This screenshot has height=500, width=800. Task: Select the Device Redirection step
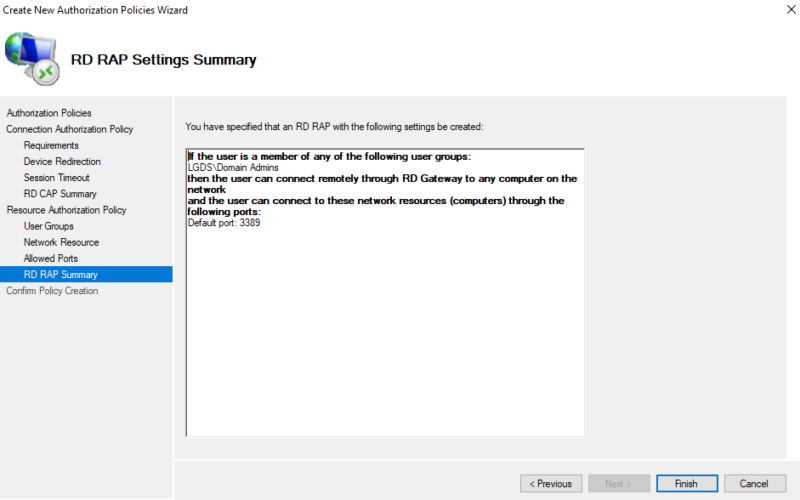click(62, 161)
